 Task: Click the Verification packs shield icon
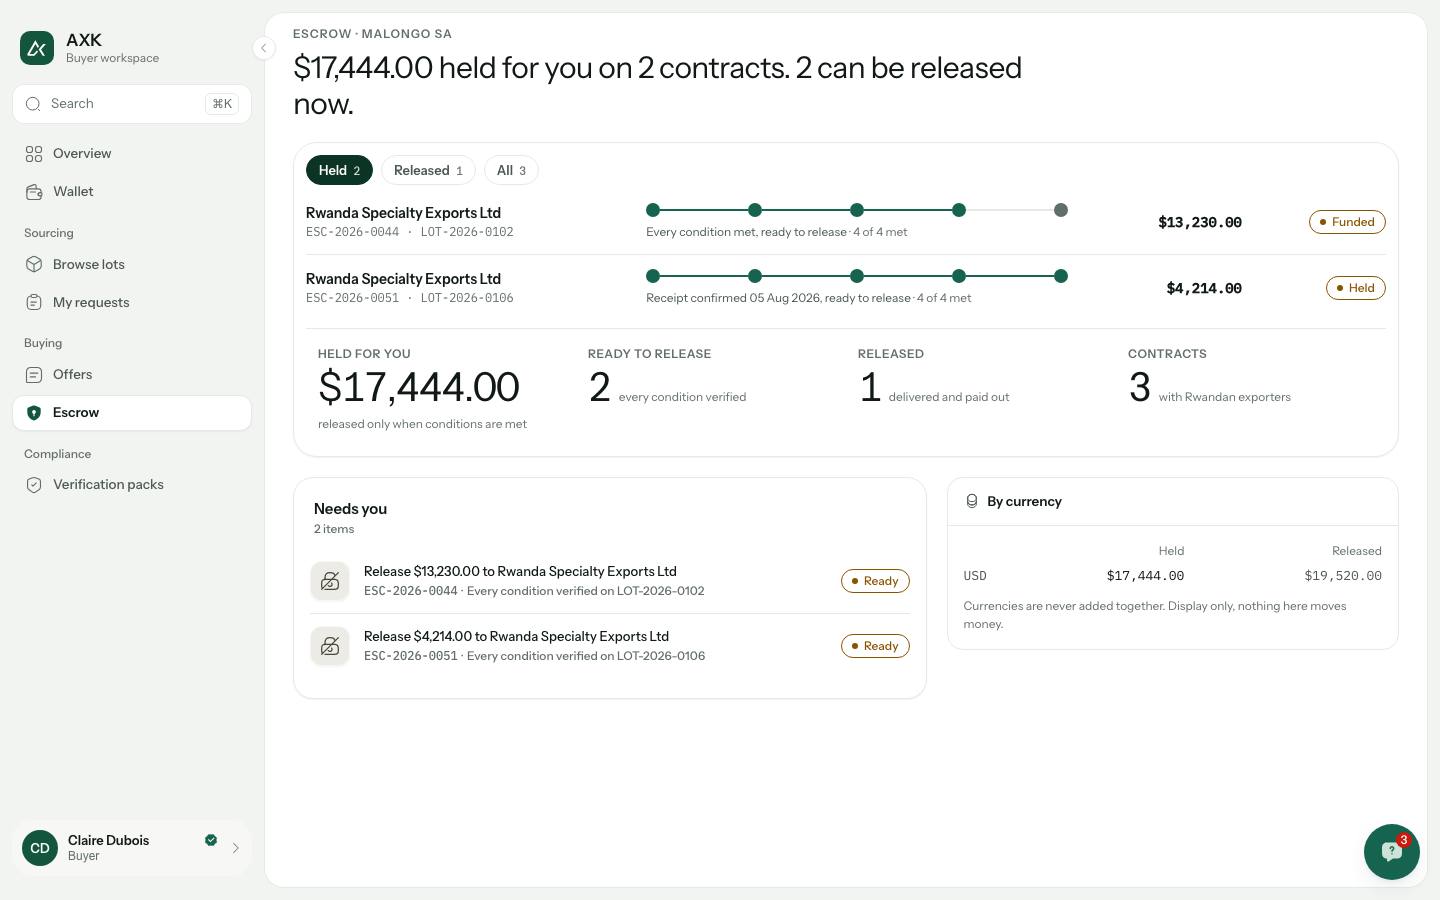[x=34, y=485]
